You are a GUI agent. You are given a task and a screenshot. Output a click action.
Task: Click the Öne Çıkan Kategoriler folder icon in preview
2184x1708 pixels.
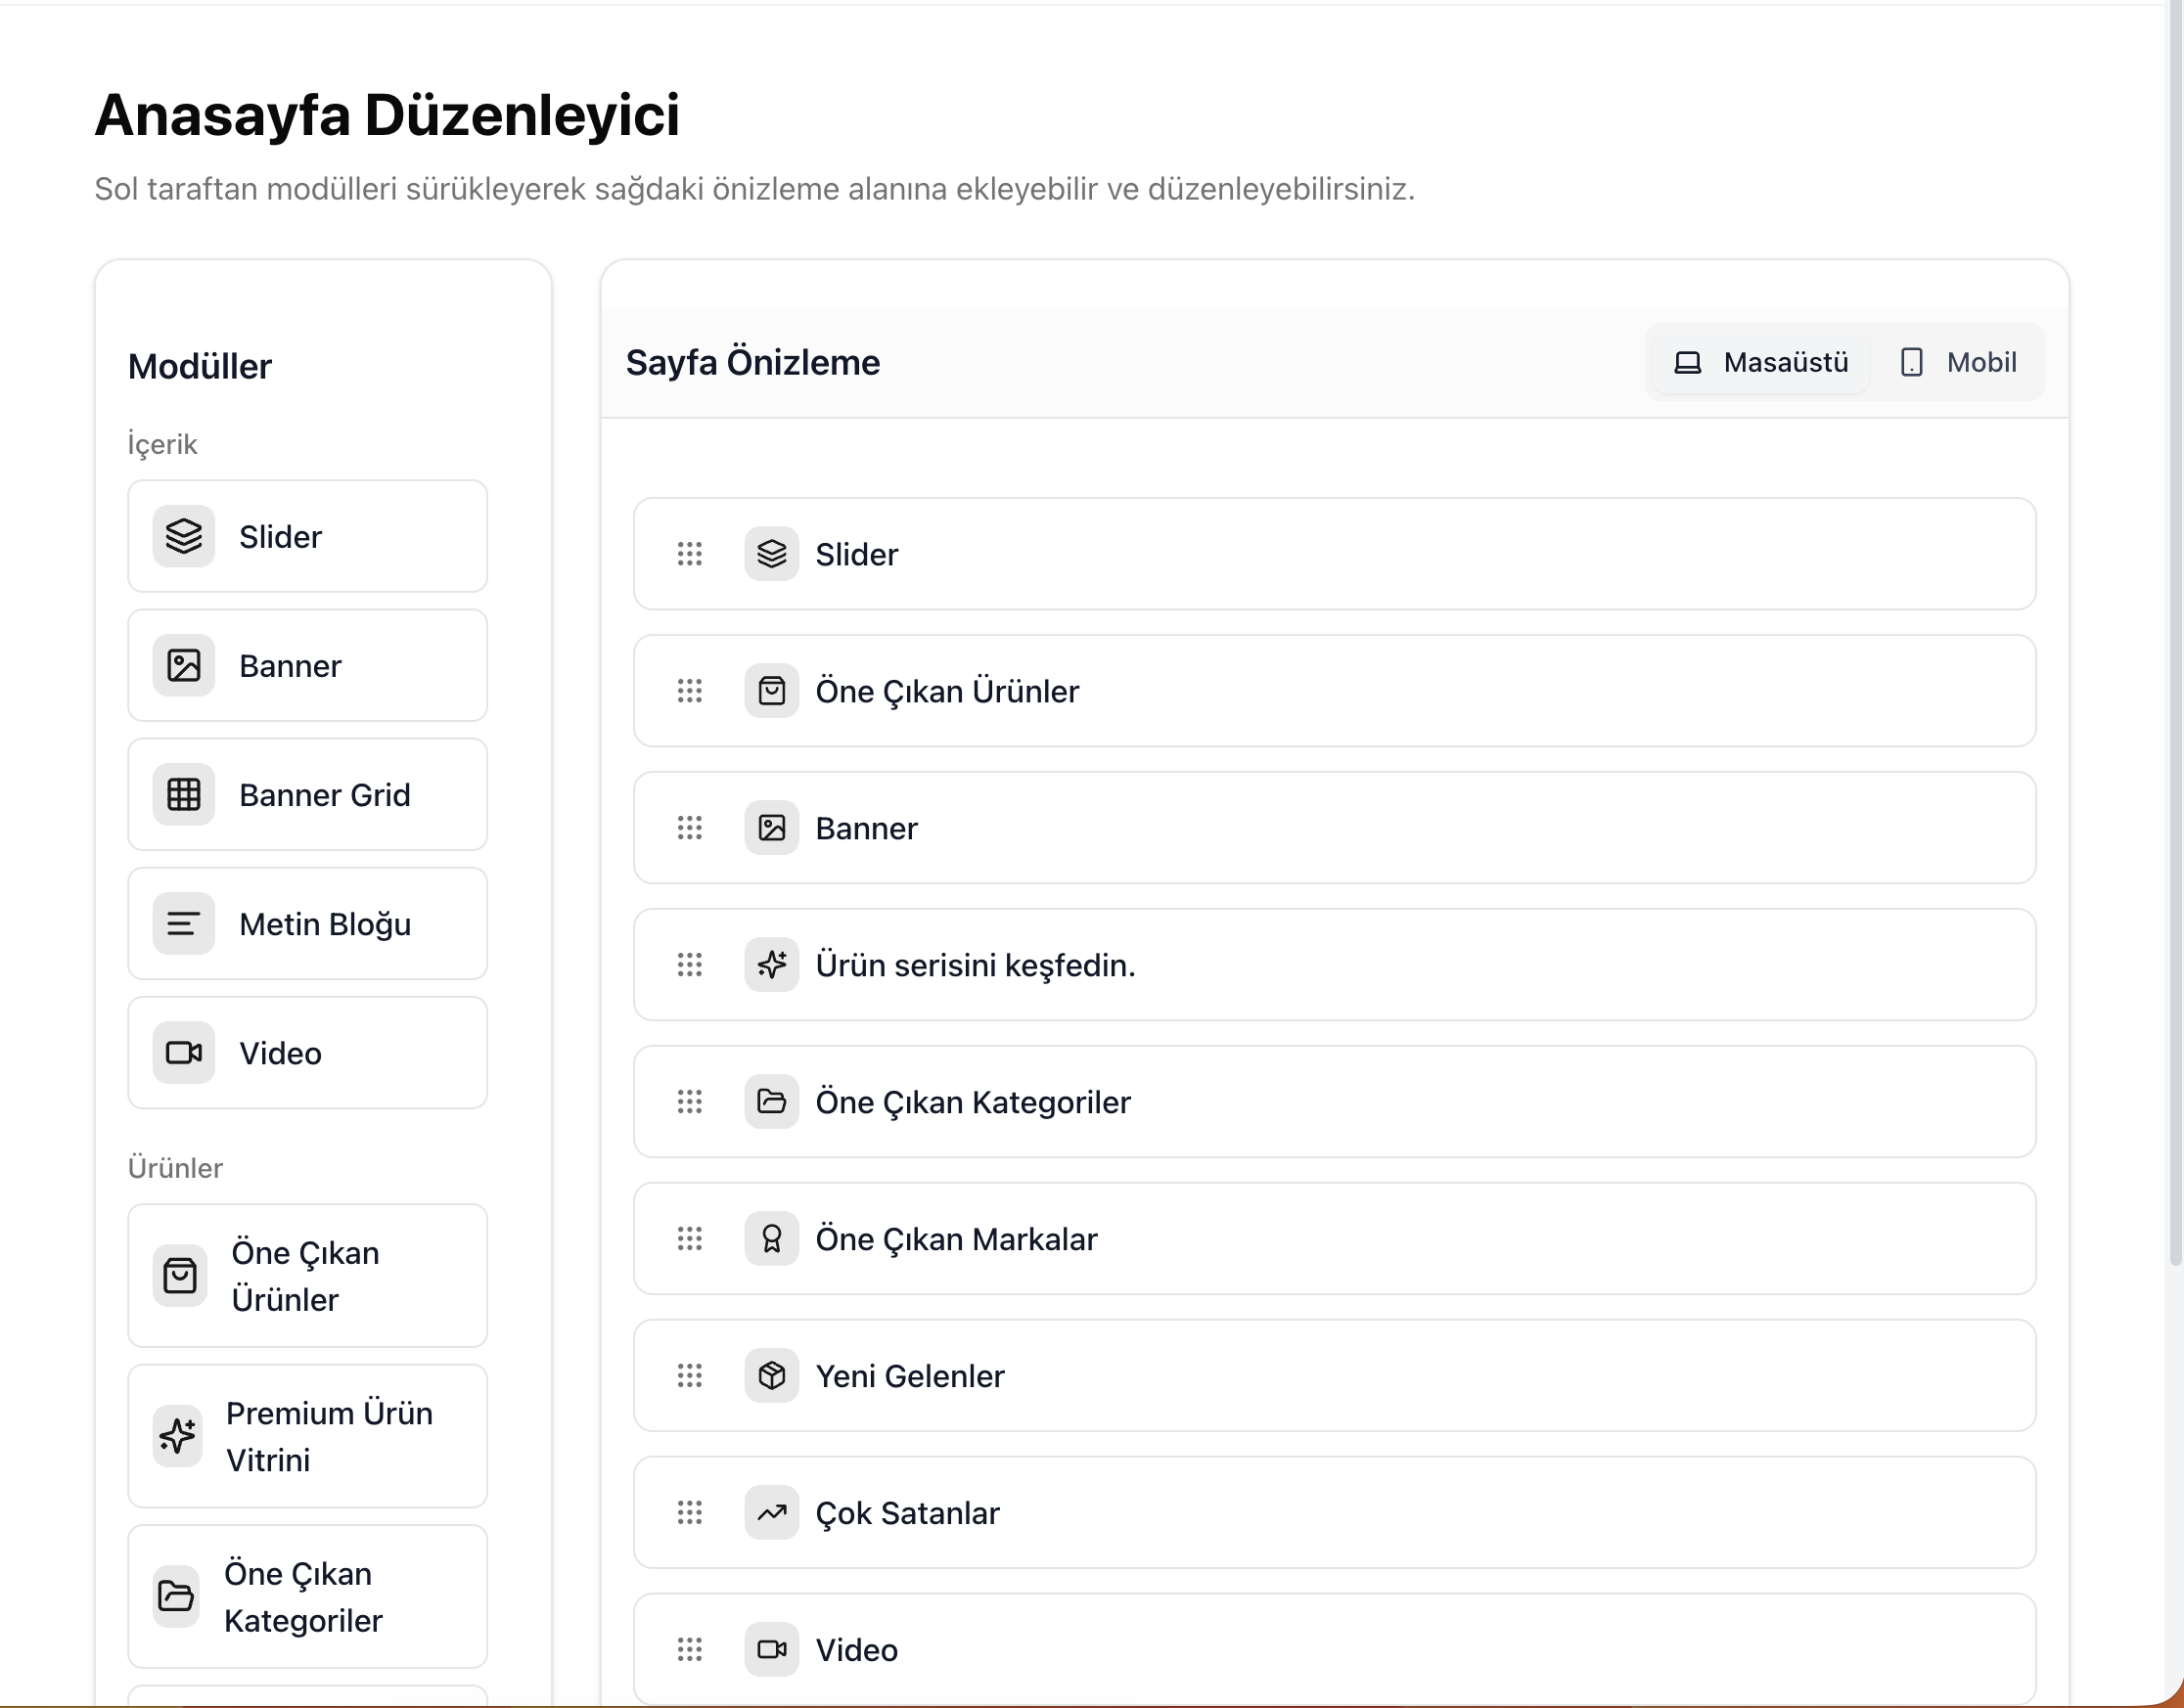click(771, 1102)
